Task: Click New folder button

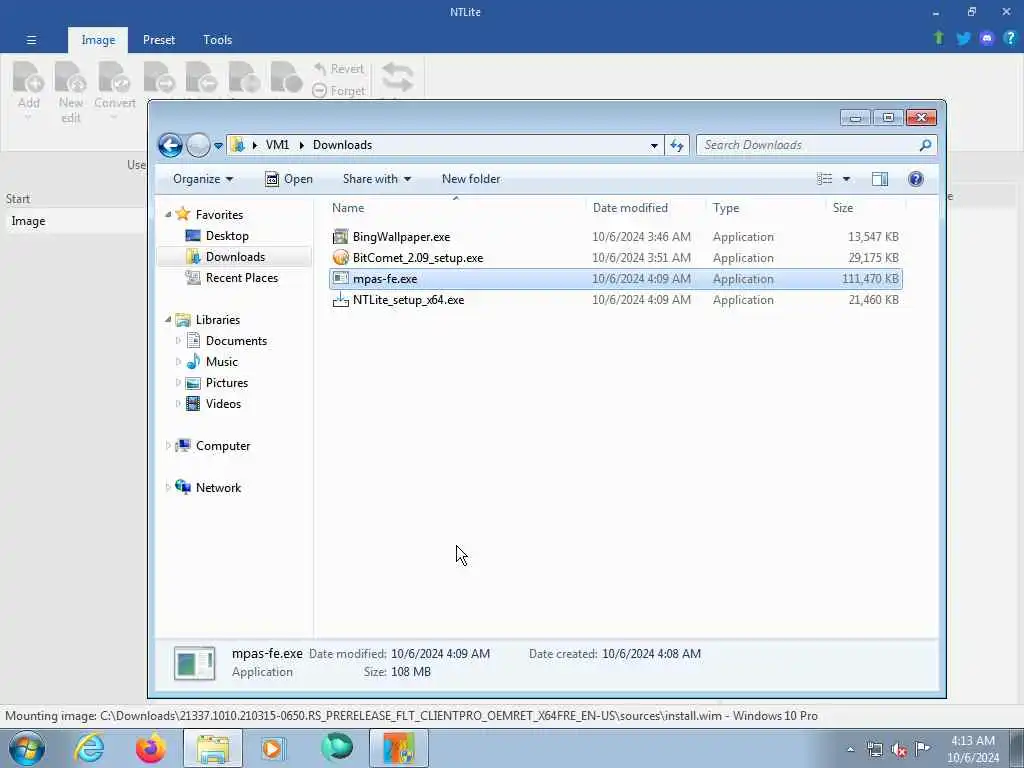Action: (471, 179)
